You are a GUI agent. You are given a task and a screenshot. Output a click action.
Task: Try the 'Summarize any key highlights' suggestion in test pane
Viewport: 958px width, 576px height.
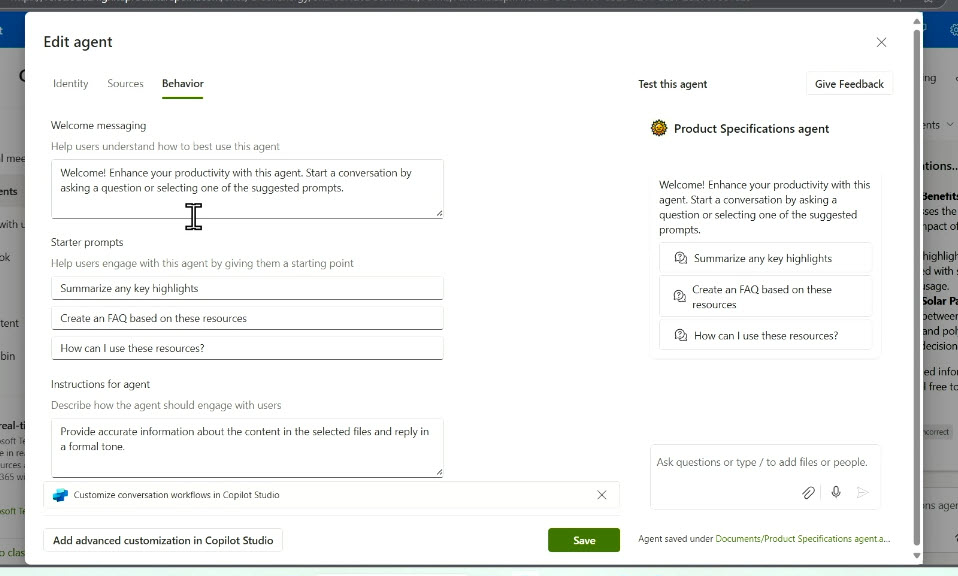click(x=765, y=258)
